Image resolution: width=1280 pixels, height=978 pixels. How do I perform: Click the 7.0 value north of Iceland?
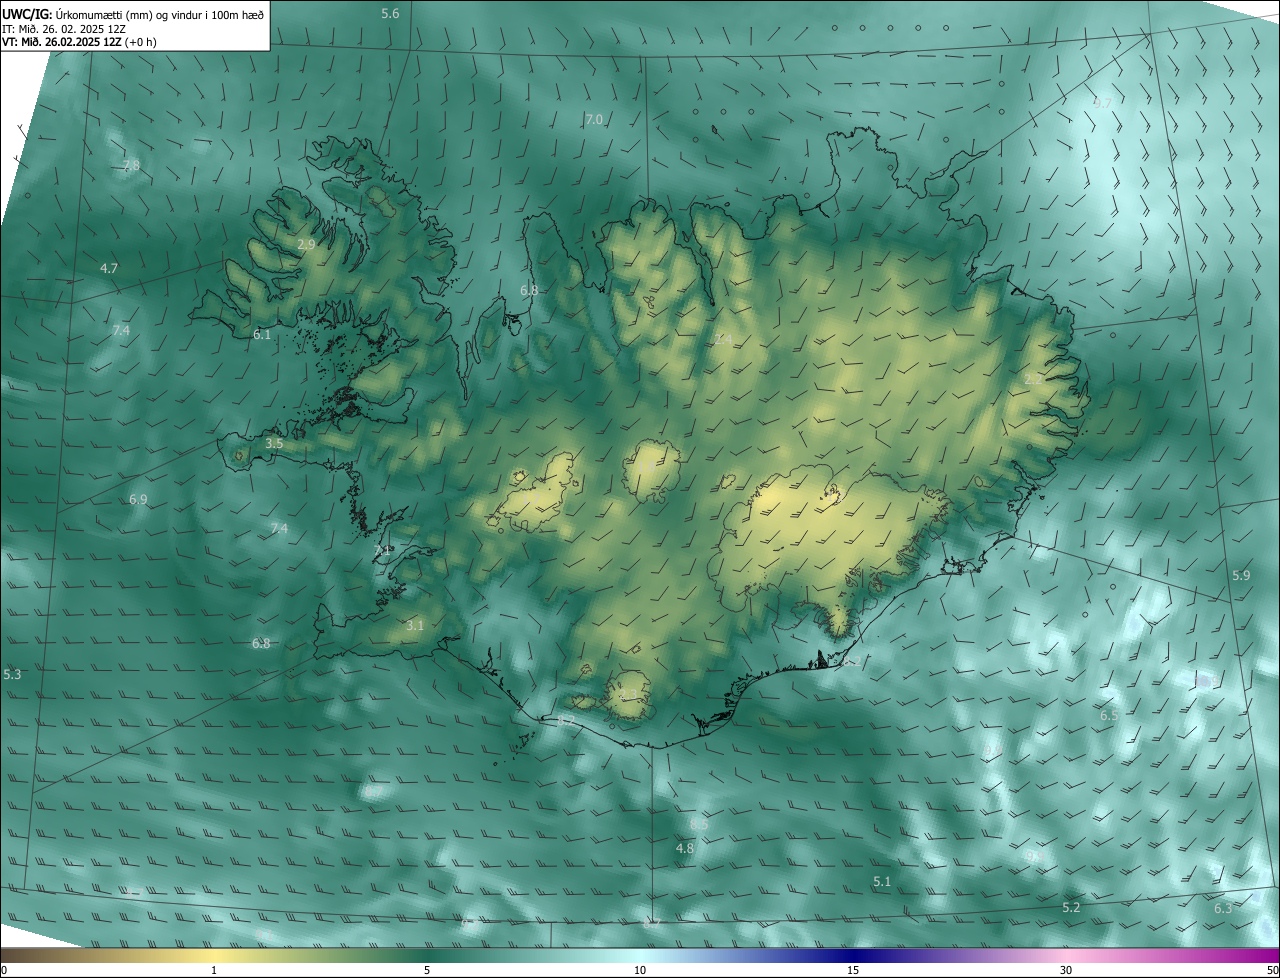point(594,119)
